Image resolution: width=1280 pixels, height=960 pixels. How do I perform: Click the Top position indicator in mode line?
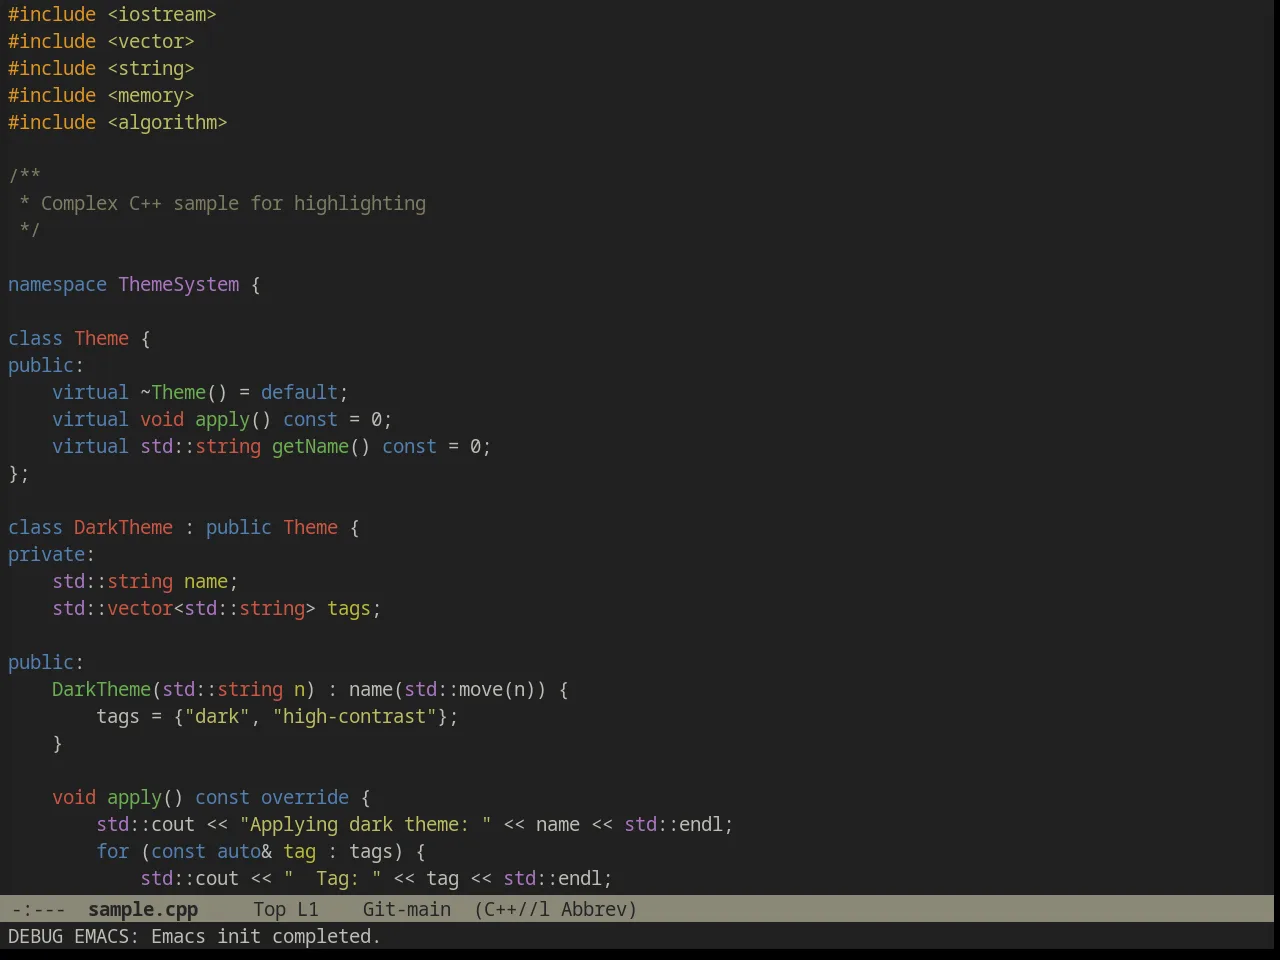coord(270,909)
